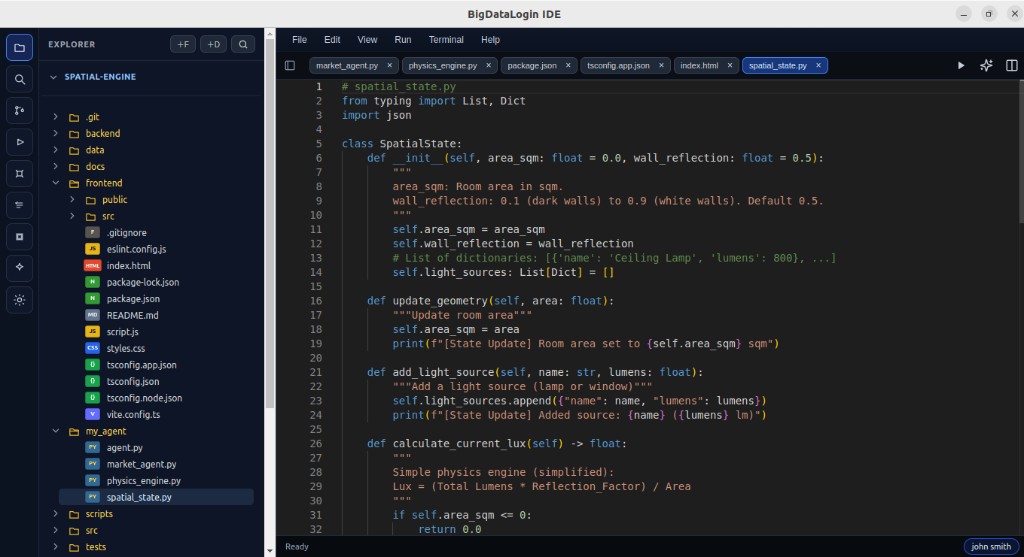Switch to tsconfig.app.json tab
1024x557 pixels.
pyautogui.click(x=618, y=65)
